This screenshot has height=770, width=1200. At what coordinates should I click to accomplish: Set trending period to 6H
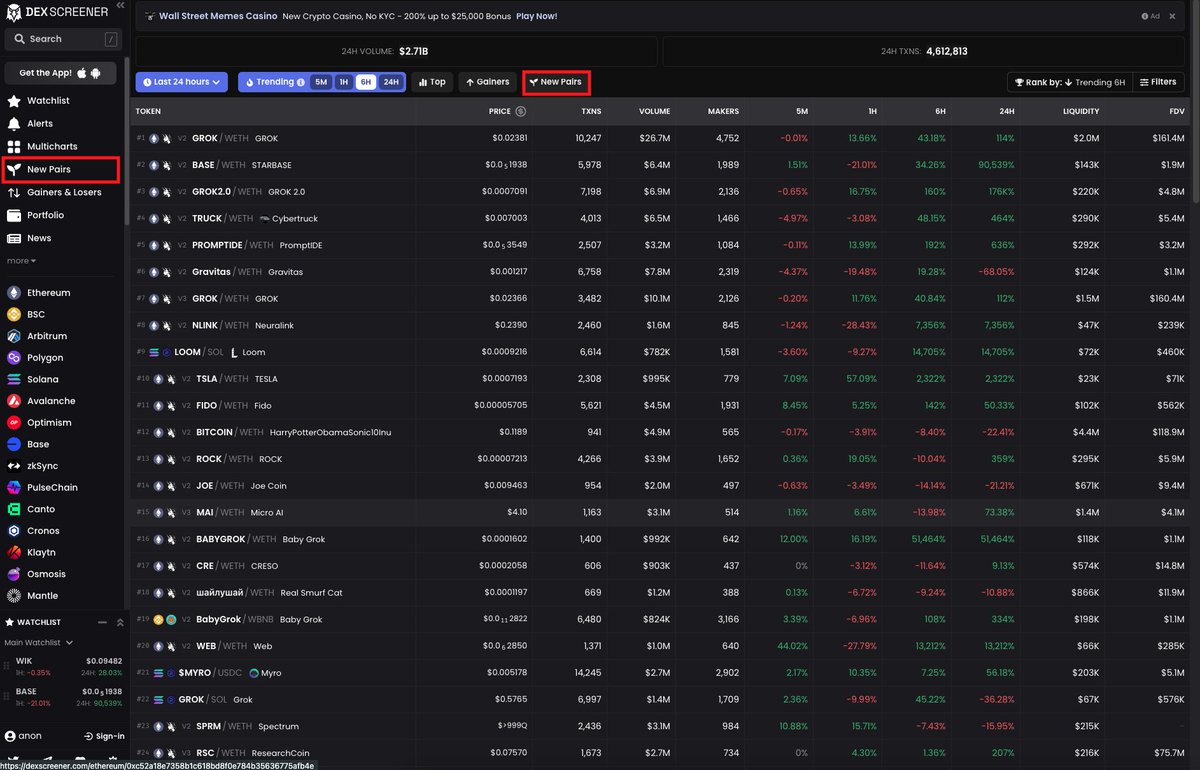(x=366, y=82)
